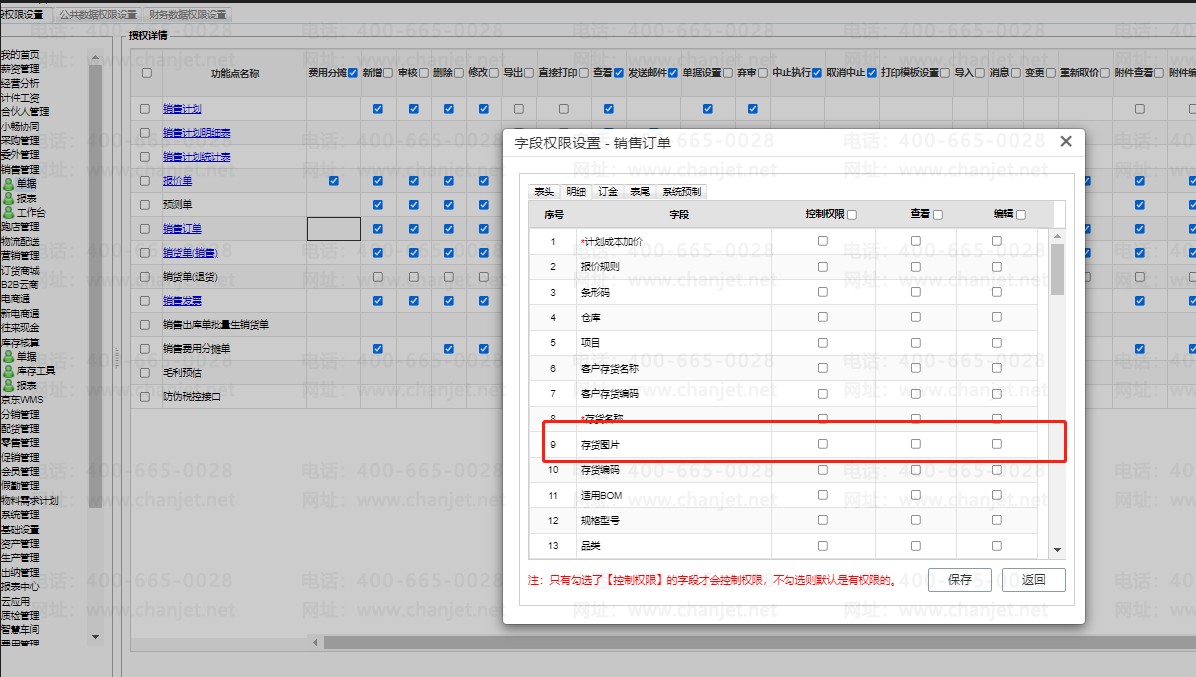Select the 销售计划 row checkbox

145,109
